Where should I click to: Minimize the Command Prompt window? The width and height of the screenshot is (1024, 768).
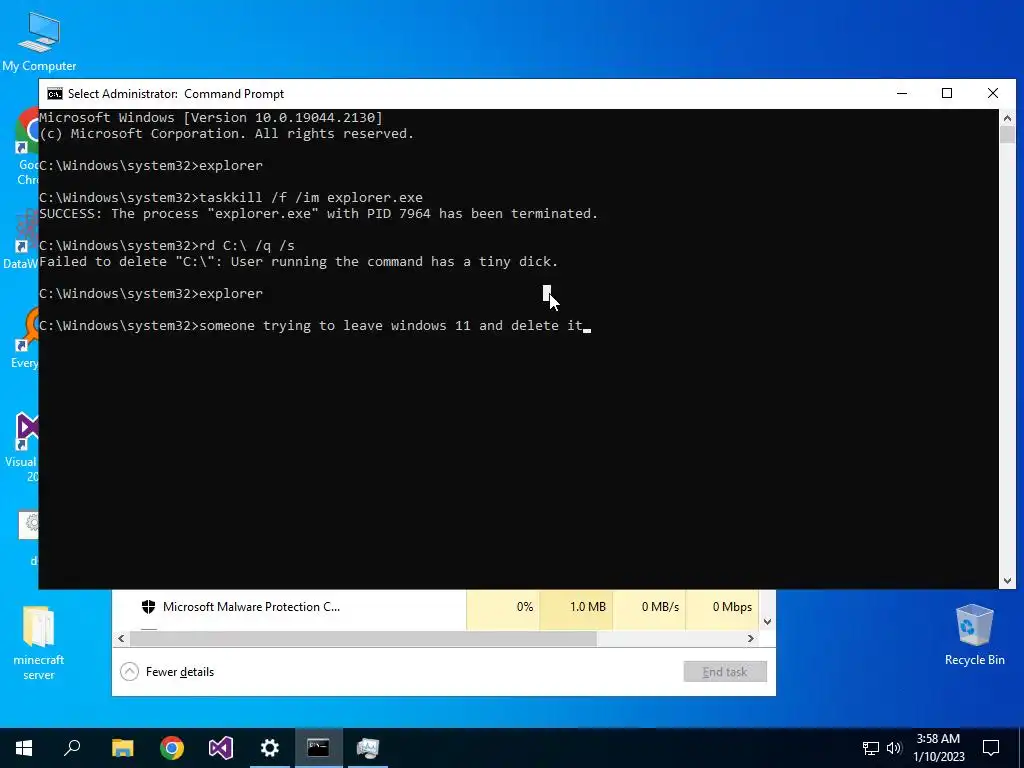(902, 93)
